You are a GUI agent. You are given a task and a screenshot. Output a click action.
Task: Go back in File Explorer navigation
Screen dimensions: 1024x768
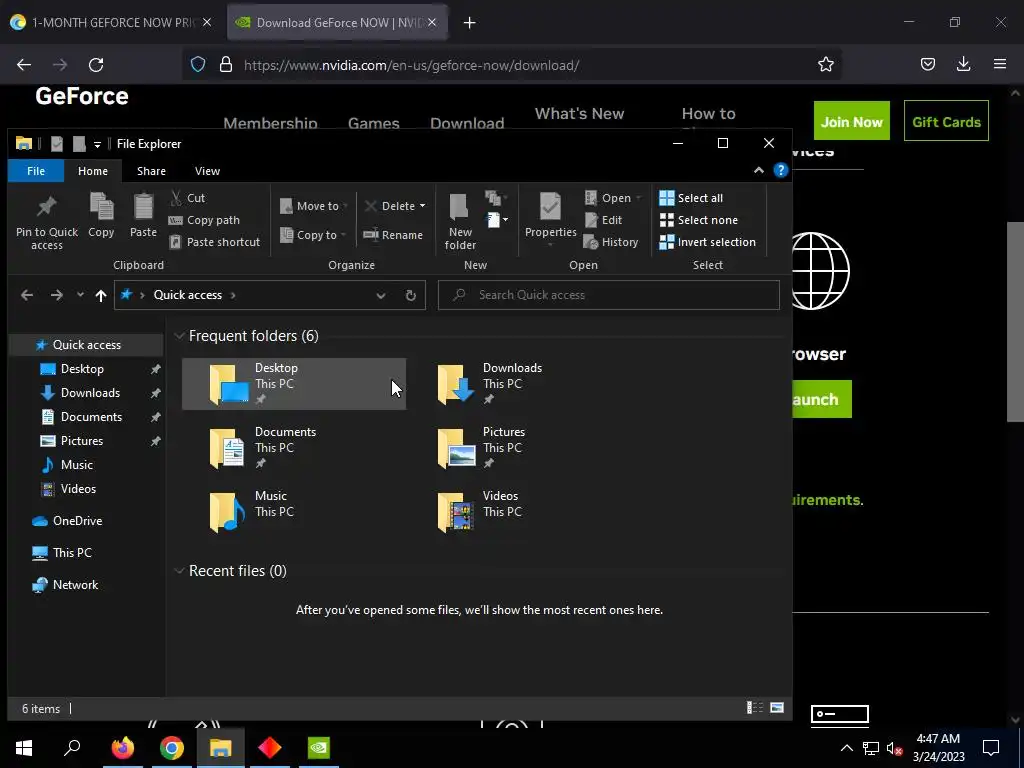(x=27, y=295)
